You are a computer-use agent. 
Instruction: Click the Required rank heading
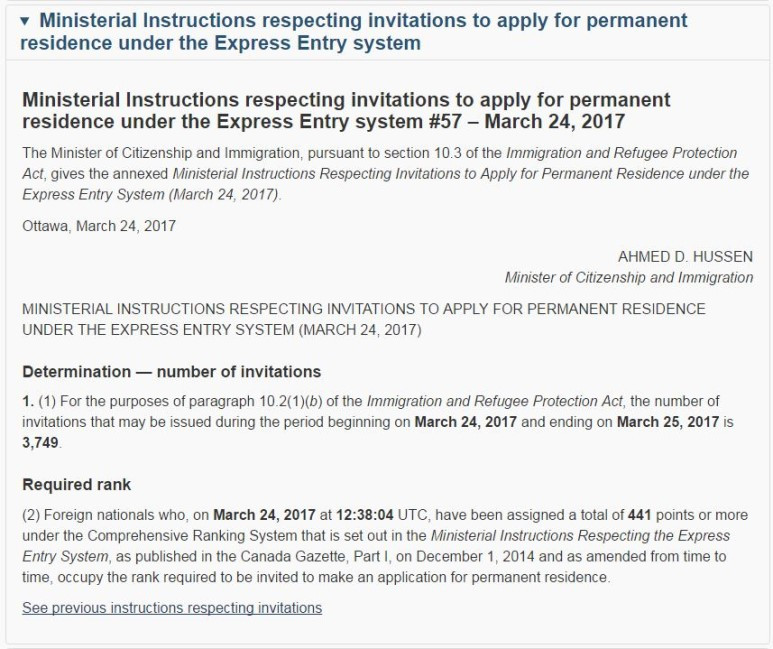[76, 484]
